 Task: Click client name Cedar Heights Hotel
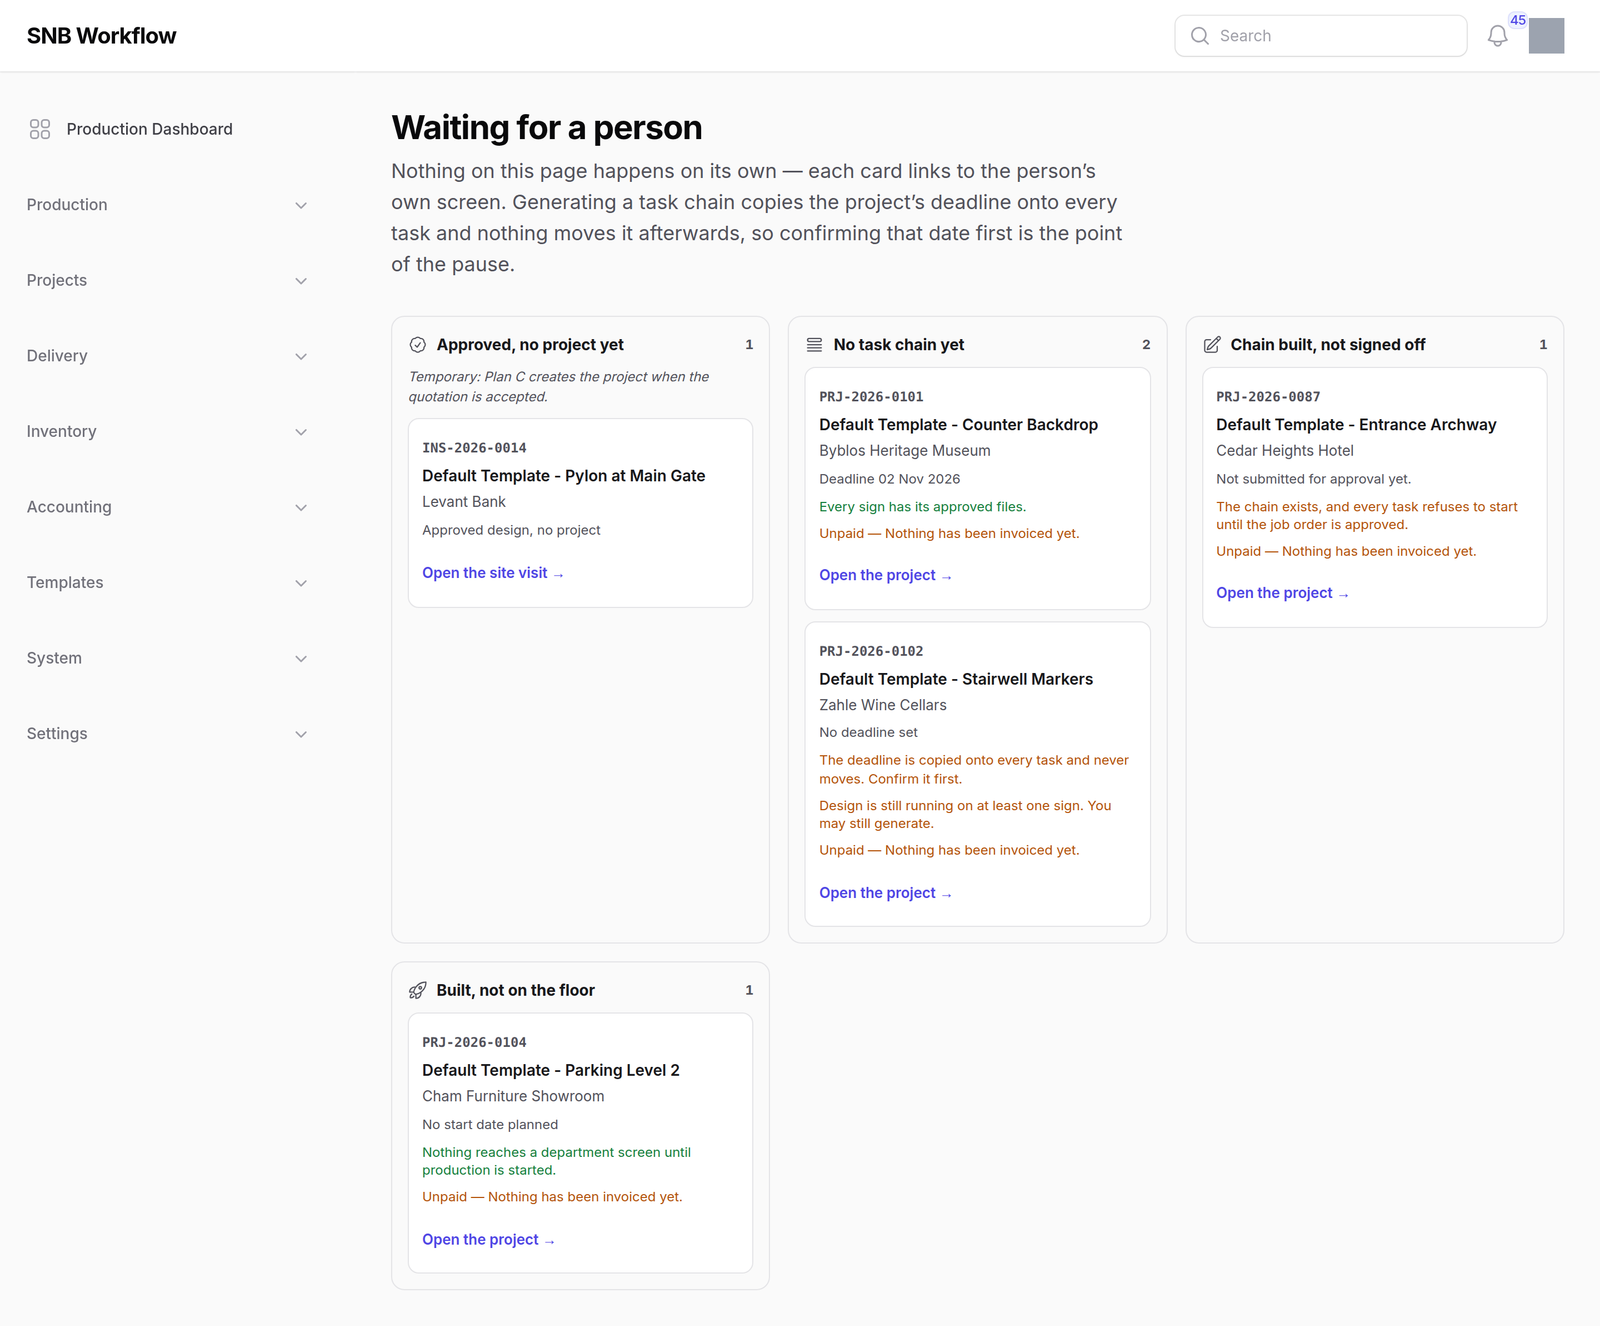coord(1285,451)
